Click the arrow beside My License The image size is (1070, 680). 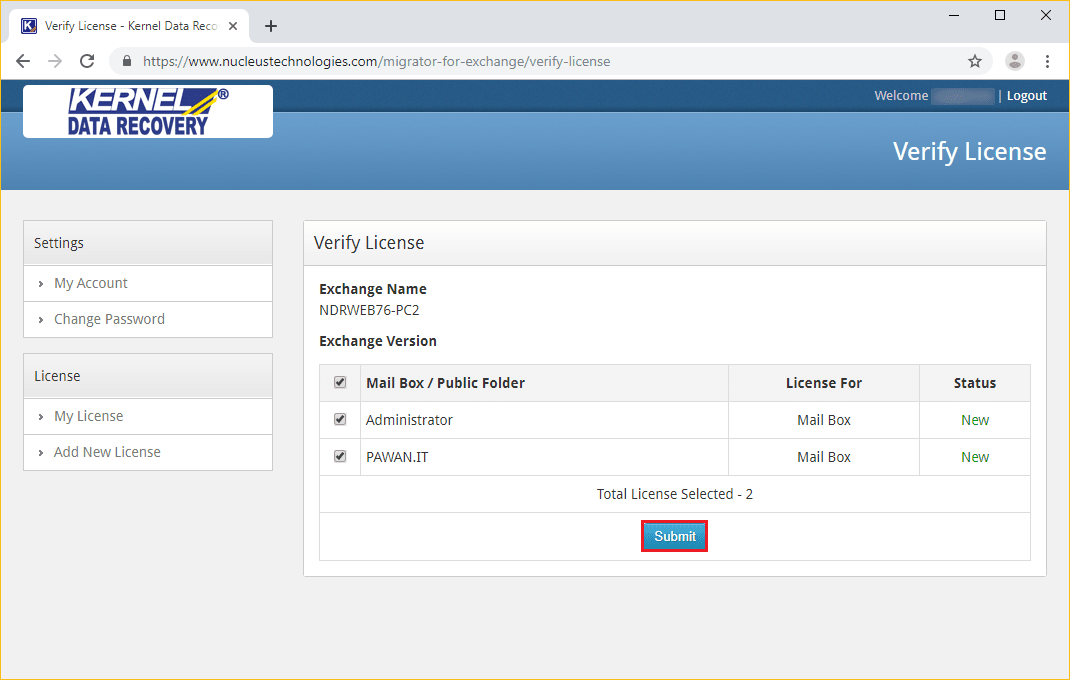[x=41, y=417]
